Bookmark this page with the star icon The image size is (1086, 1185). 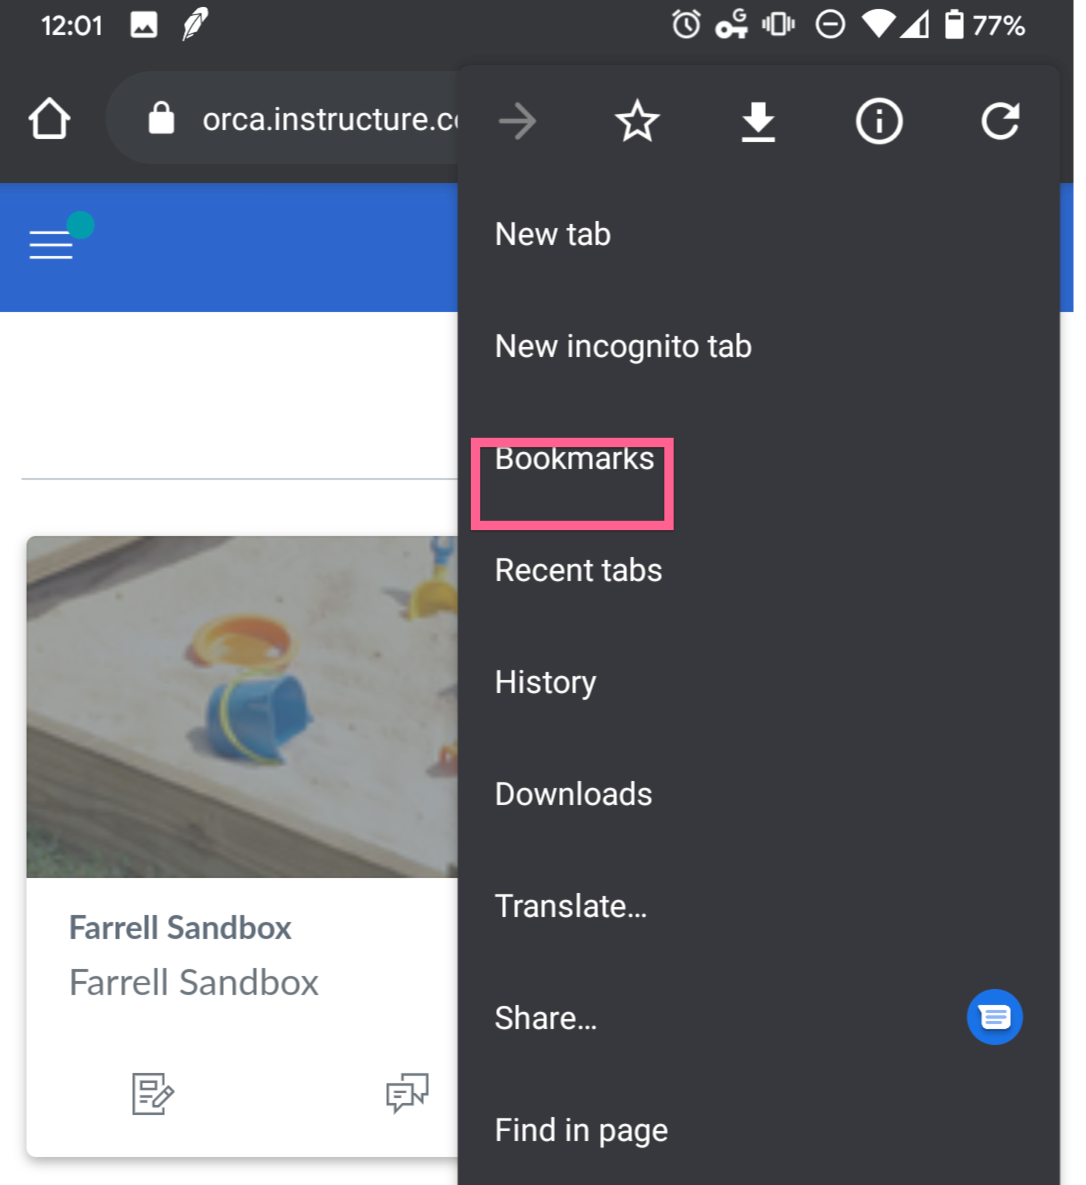pyautogui.click(x=637, y=121)
